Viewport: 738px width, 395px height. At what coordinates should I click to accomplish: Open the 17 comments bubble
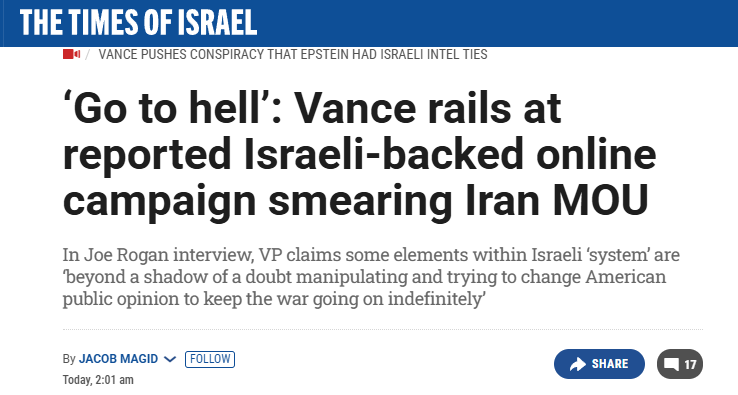[x=680, y=364]
